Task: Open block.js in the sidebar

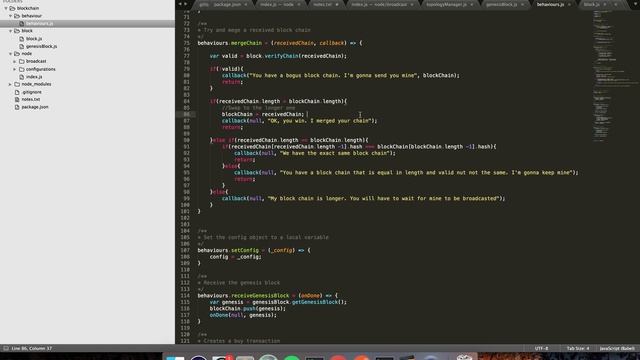Action: (34, 39)
